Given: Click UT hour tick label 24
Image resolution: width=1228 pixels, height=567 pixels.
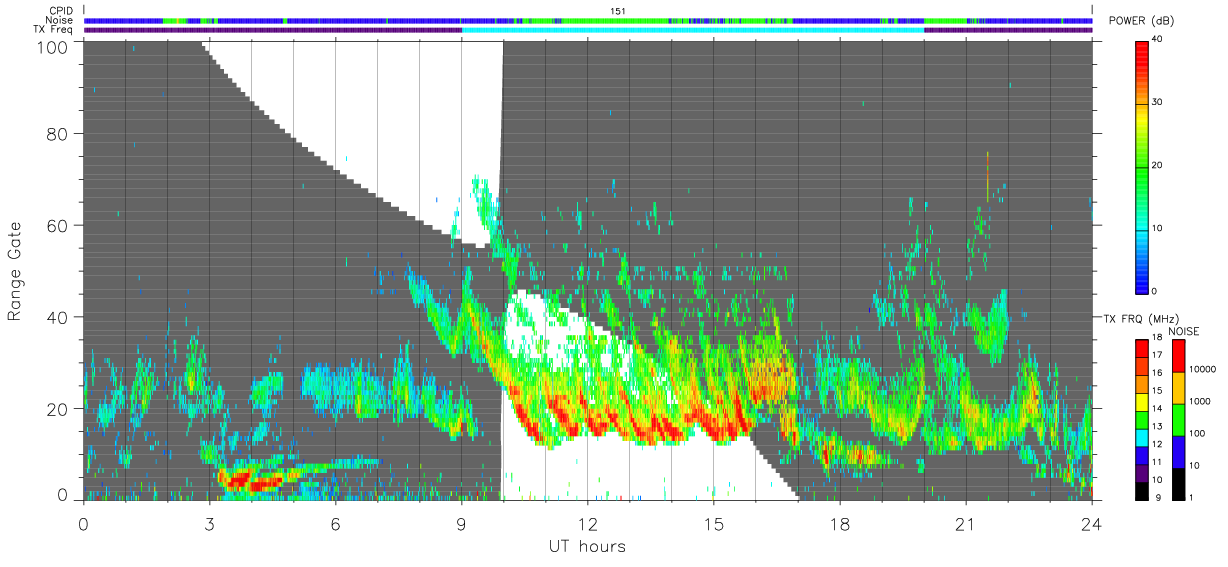Looking at the screenshot, I should click(1091, 523).
